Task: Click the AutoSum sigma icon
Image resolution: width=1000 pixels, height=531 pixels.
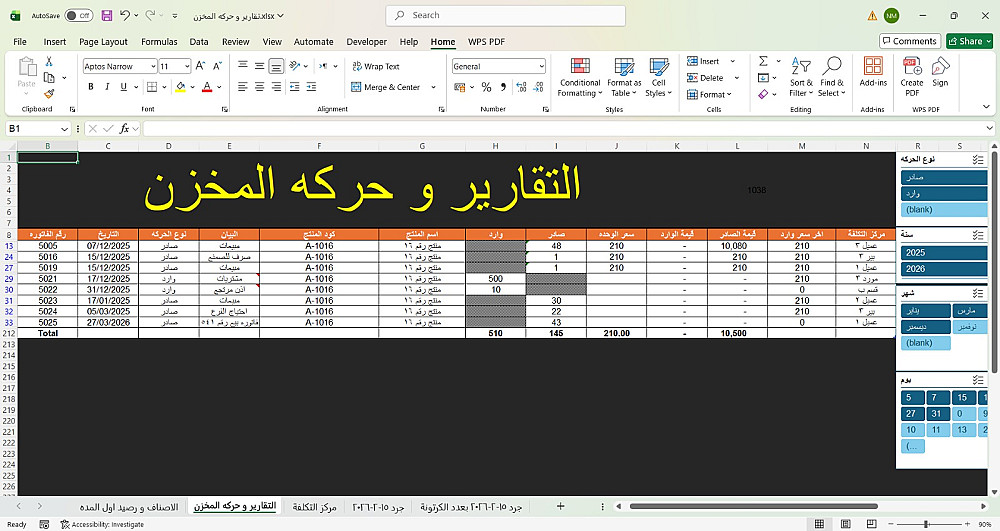Action: click(x=763, y=61)
